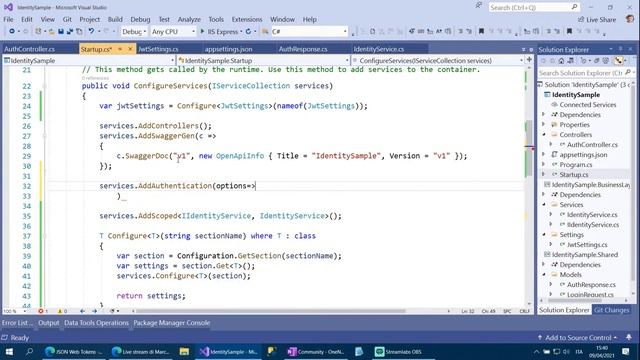Switch to the appsettings.json tab
This screenshot has height=360, width=640.
pyautogui.click(x=228, y=49)
